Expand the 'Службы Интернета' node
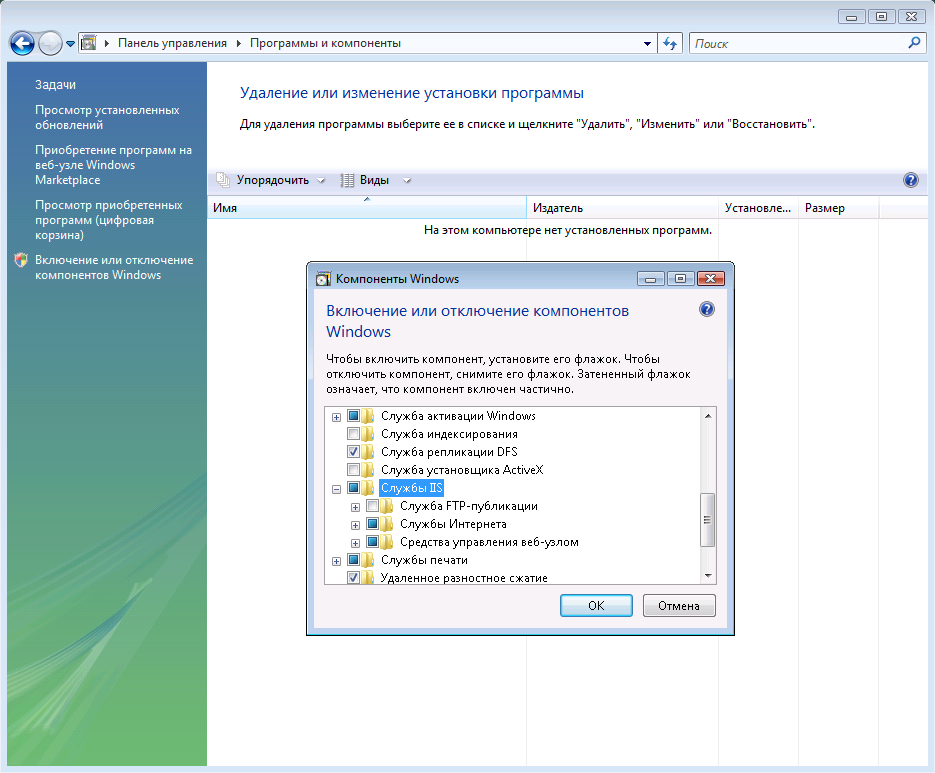 355,525
